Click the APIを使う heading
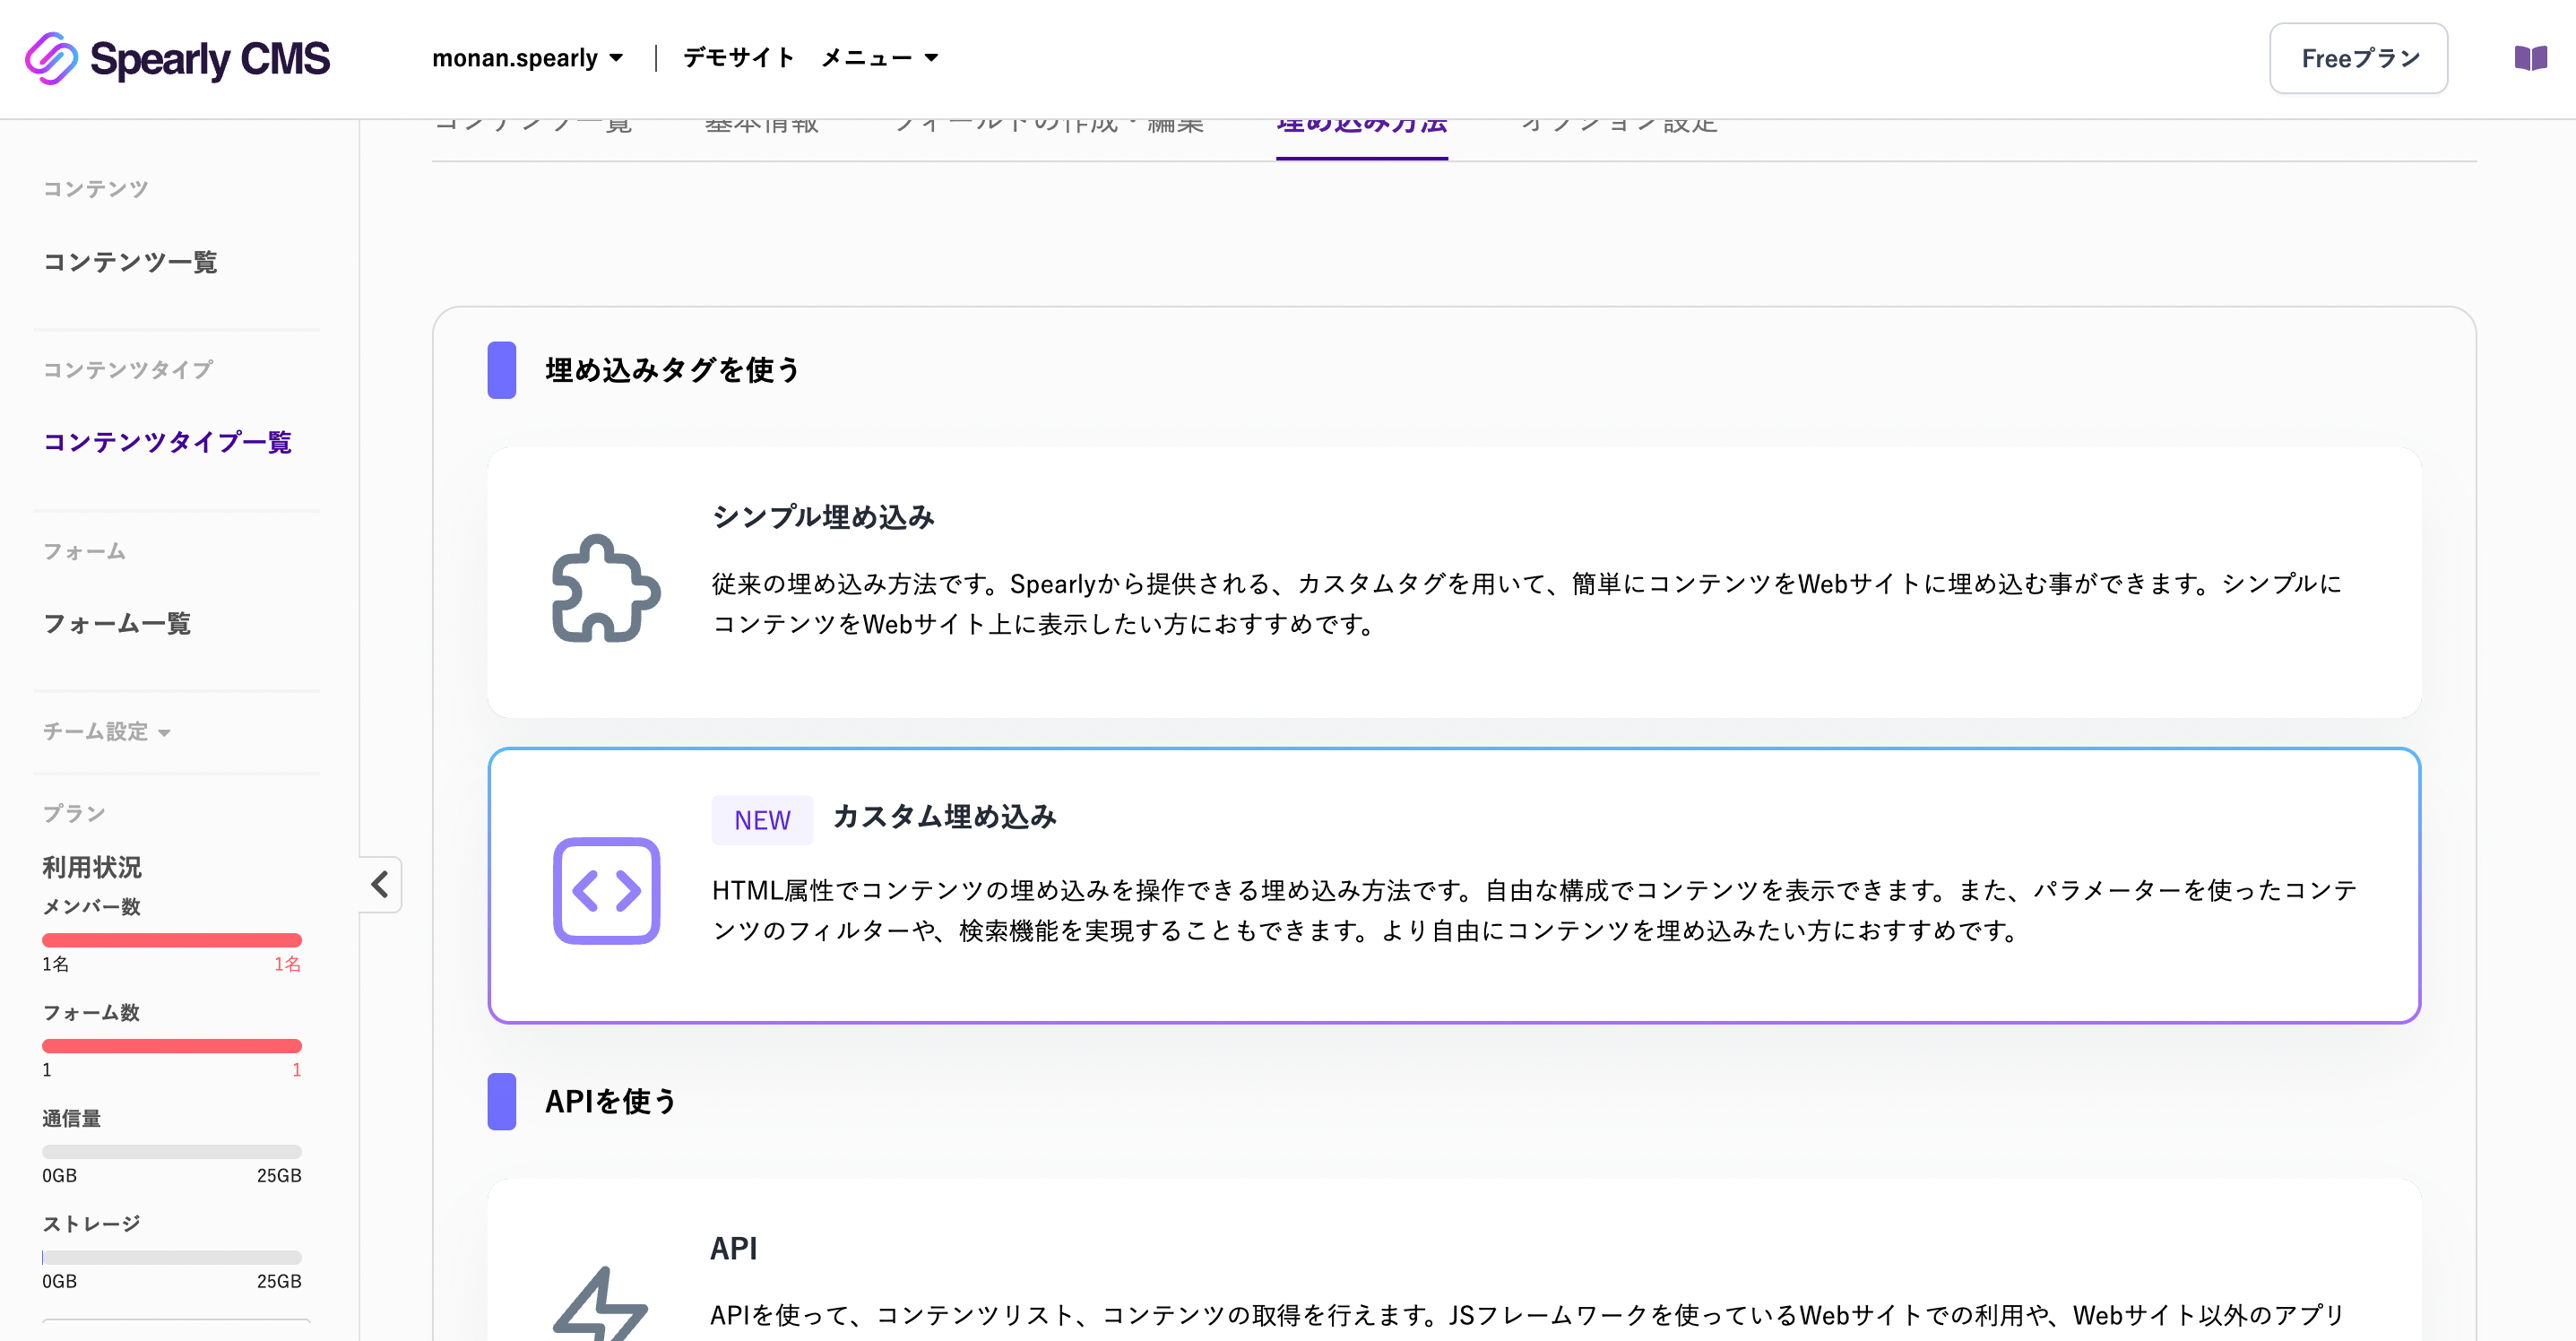Screen dimensions: 2576x1341 point(611,1101)
